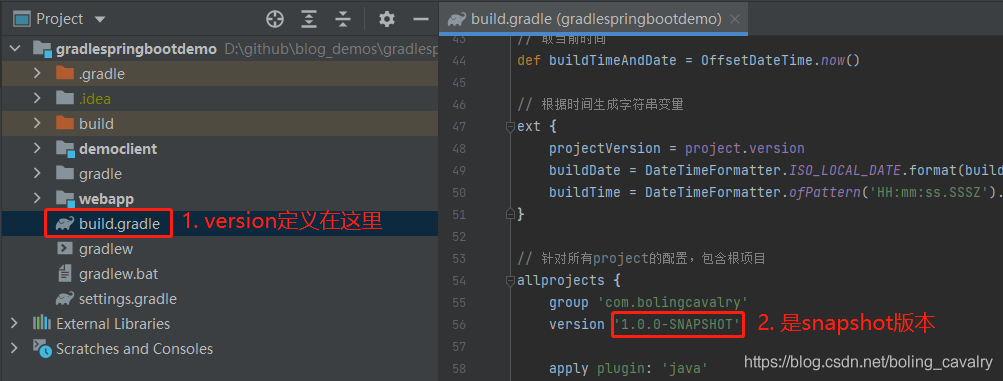Click Scratches and Consoles icon

pos(42,349)
